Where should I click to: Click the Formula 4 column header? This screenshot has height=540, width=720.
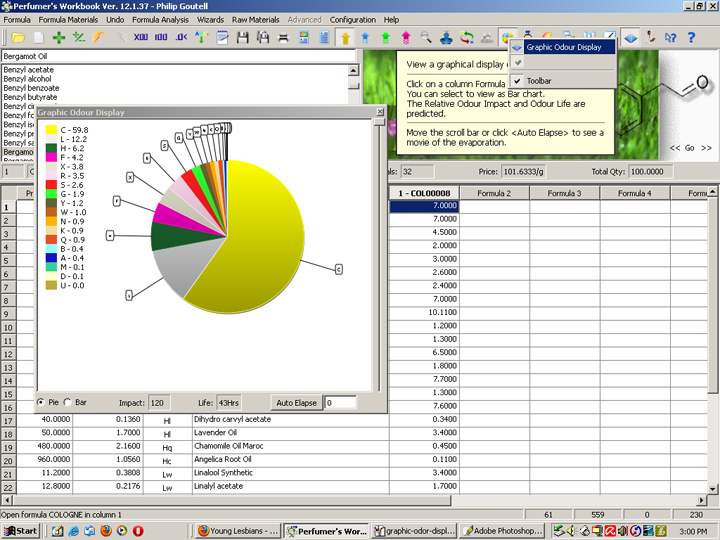tap(635, 193)
